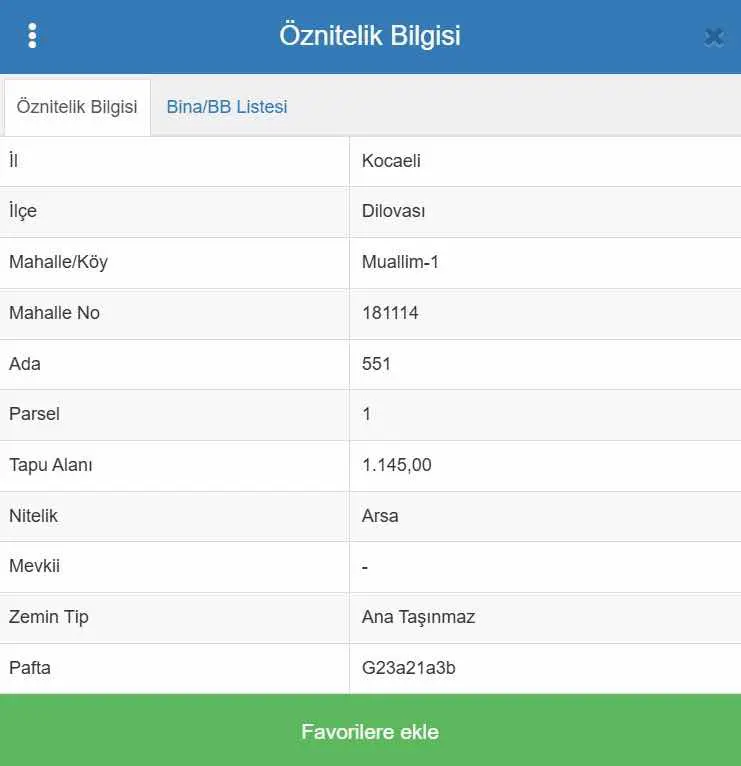
Task: Click the Nitelik value Arsa
Action: 380,515
